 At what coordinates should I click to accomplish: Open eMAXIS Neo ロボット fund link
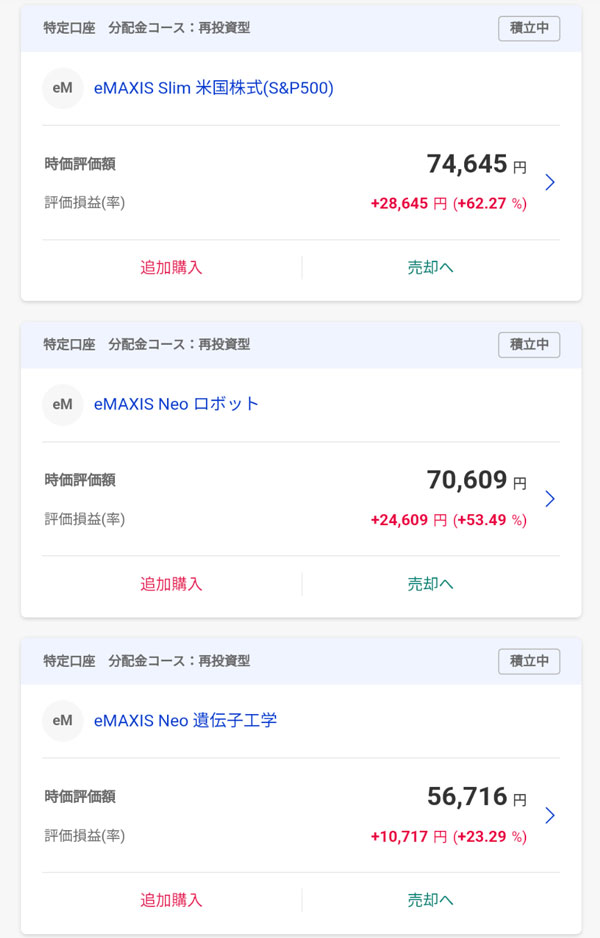tap(176, 404)
